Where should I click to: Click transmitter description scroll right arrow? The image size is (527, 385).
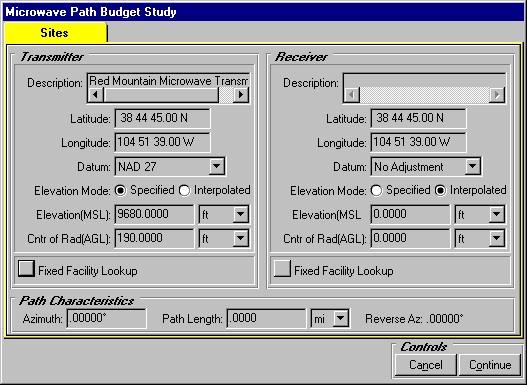(x=241, y=95)
